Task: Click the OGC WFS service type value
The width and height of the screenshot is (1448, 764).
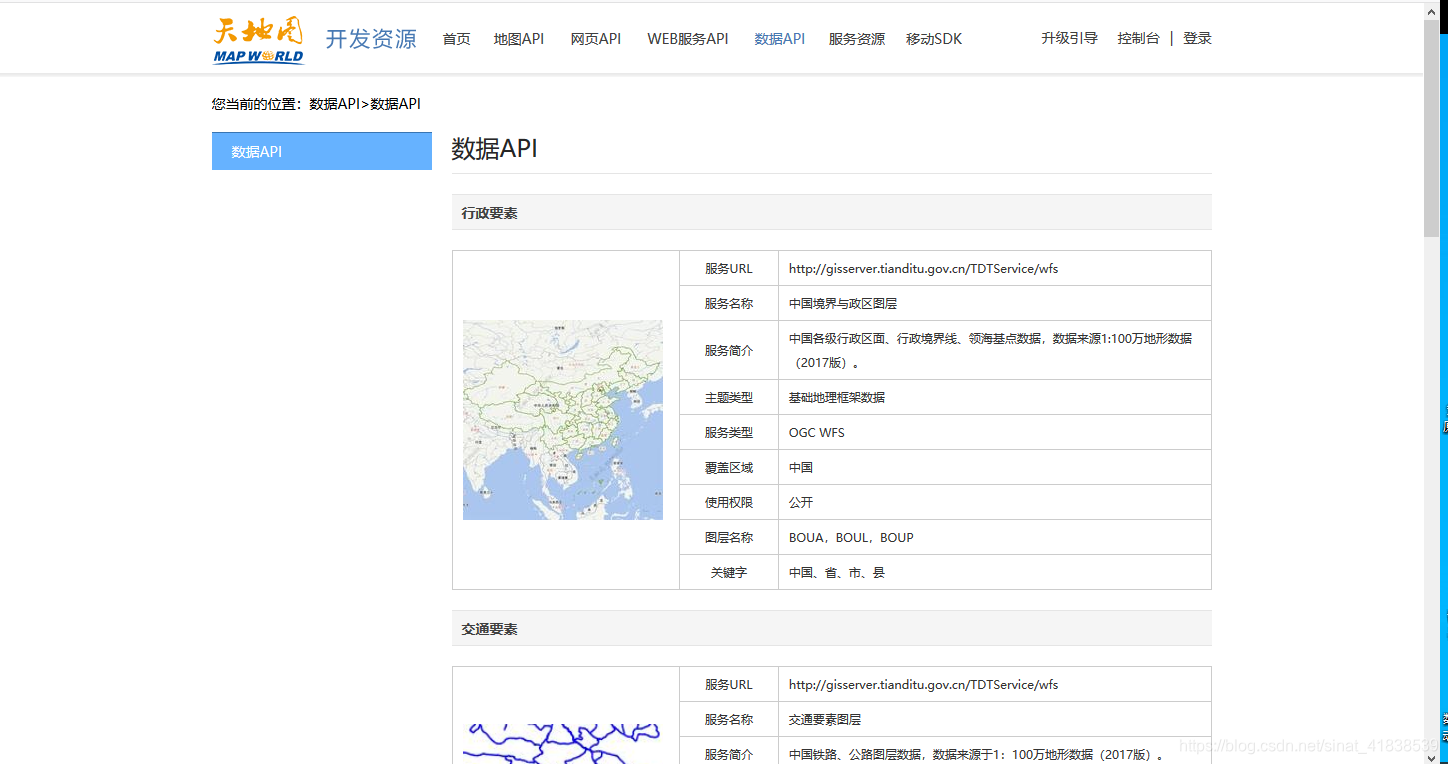Action: point(816,432)
